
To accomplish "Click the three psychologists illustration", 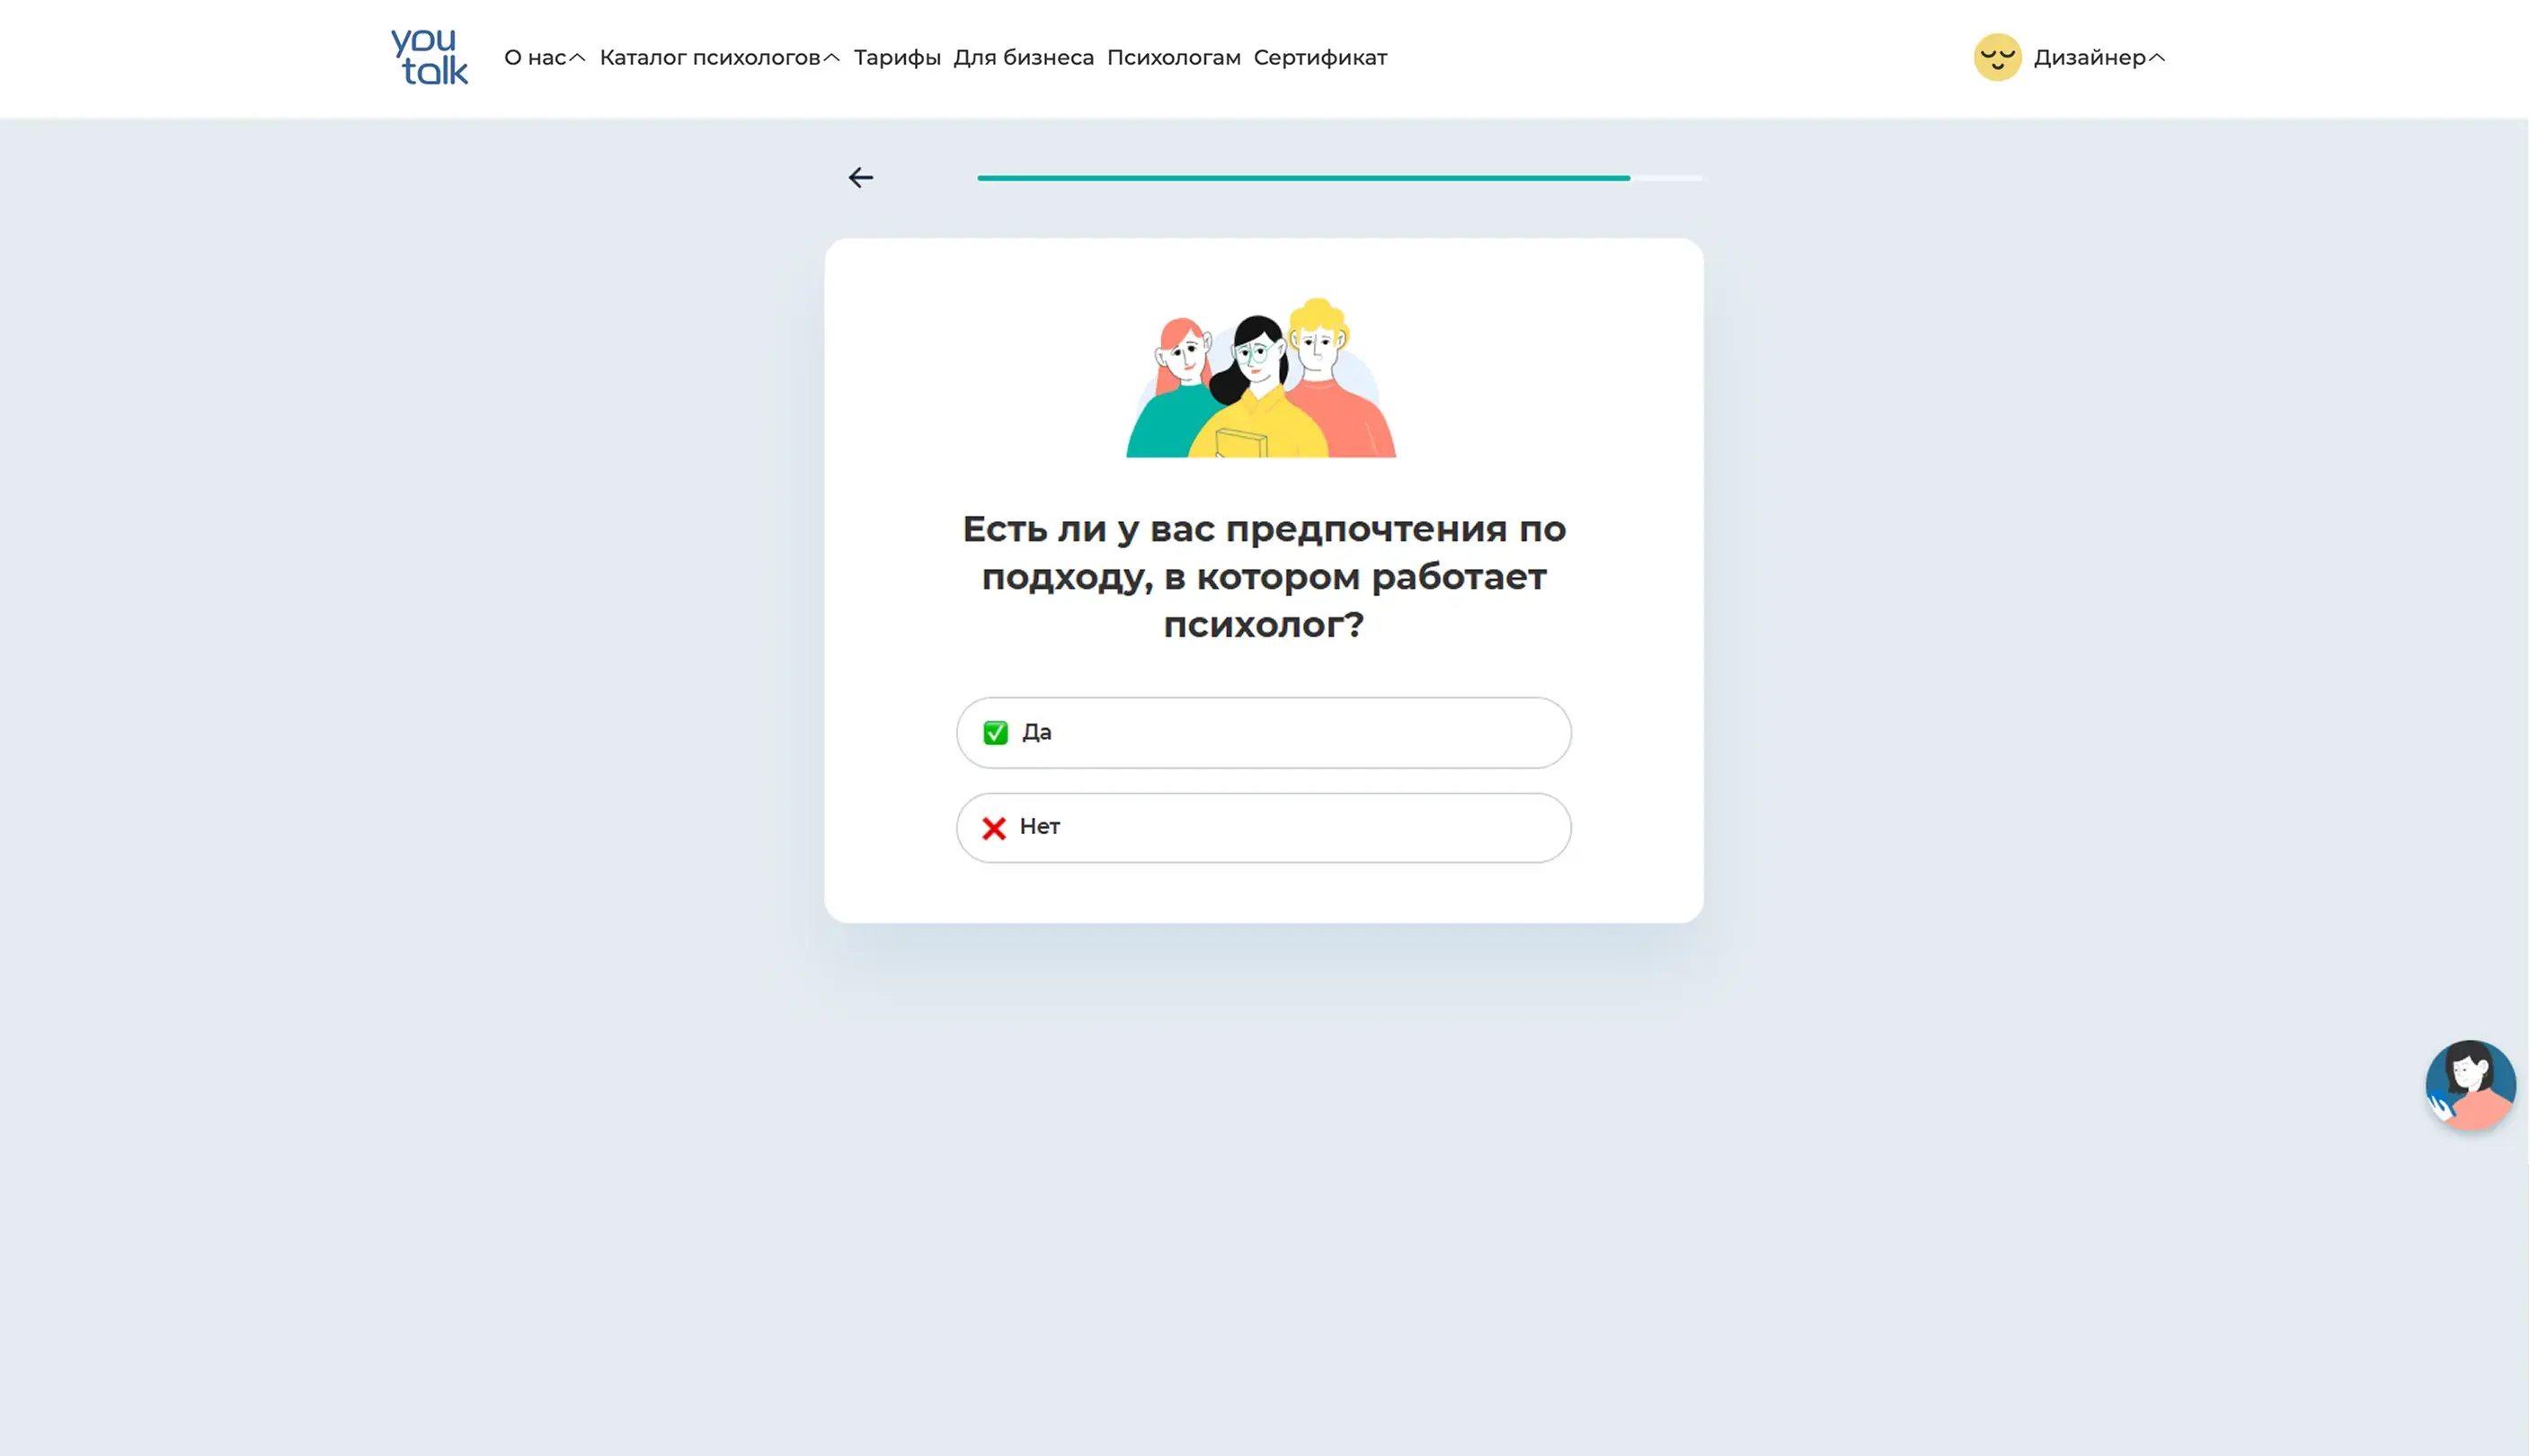I will [x=1261, y=380].
